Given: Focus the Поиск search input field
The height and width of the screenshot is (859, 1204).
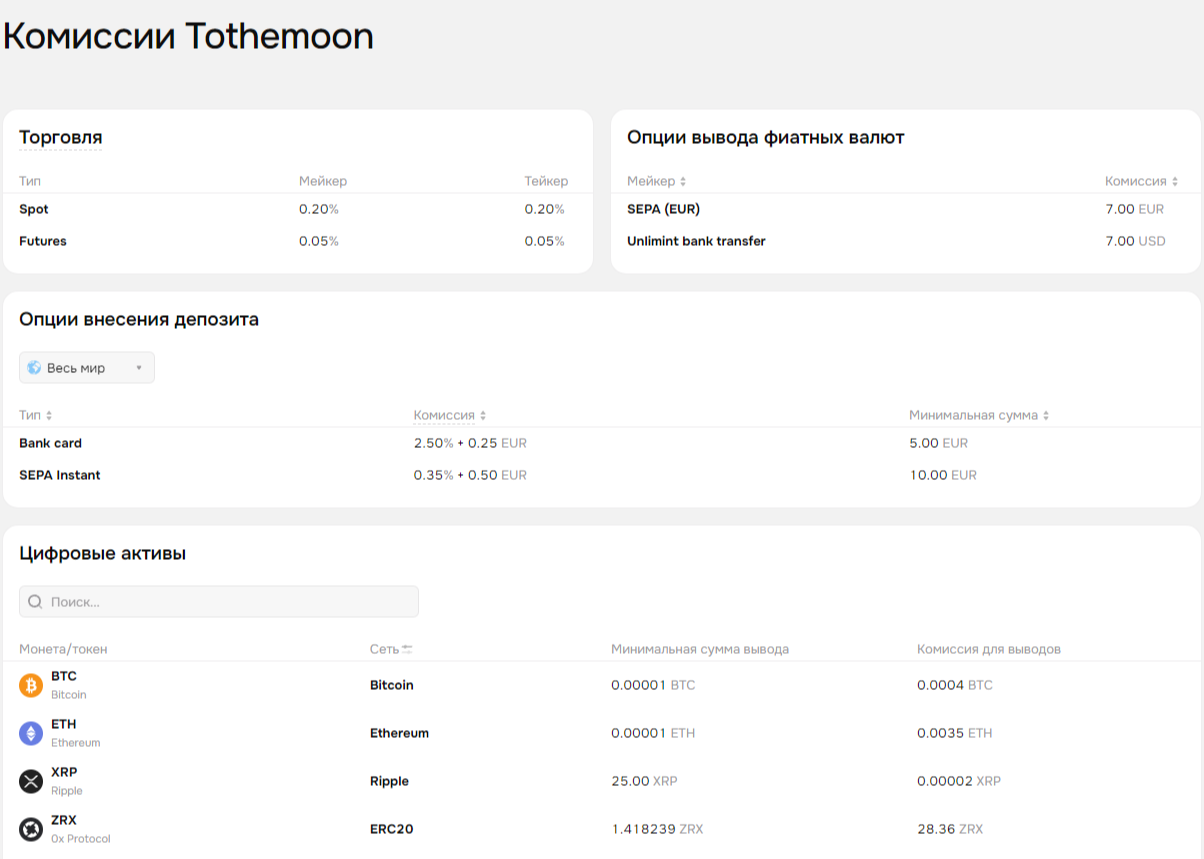Looking at the screenshot, I should point(230,601).
